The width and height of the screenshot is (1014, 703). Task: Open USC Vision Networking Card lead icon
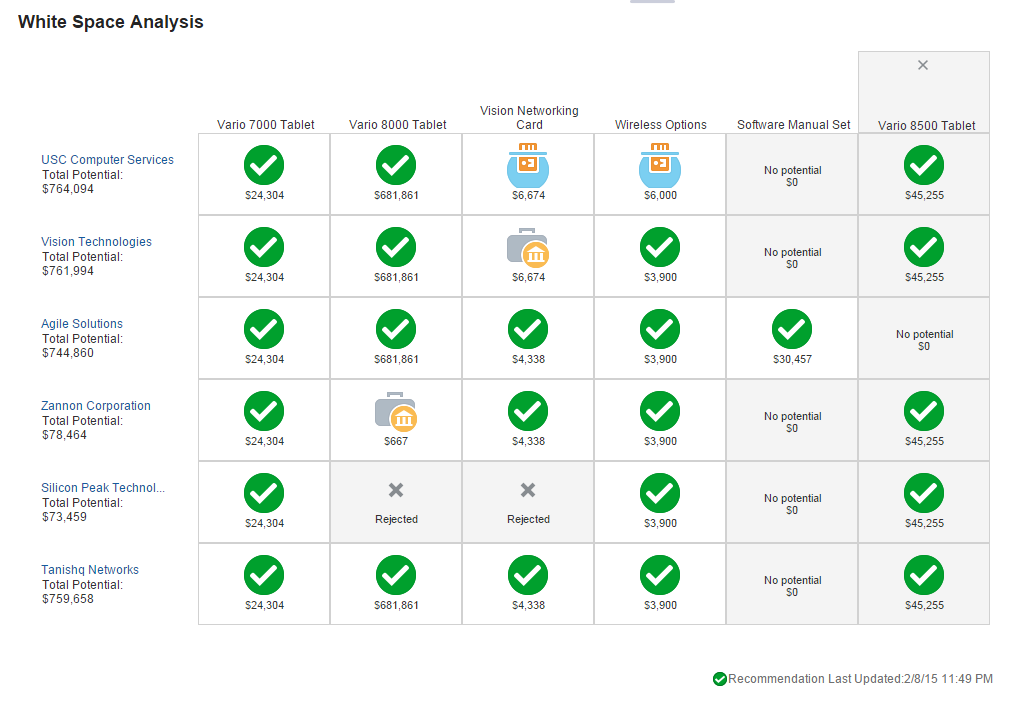coord(528,165)
